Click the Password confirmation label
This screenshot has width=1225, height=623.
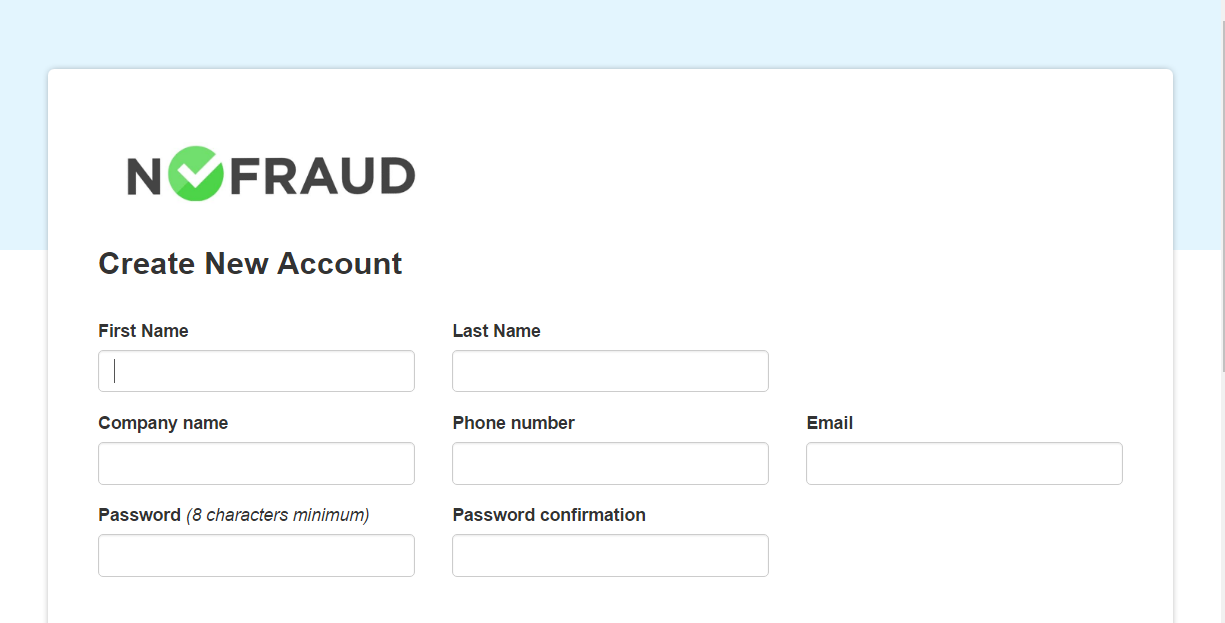coord(549,515)
